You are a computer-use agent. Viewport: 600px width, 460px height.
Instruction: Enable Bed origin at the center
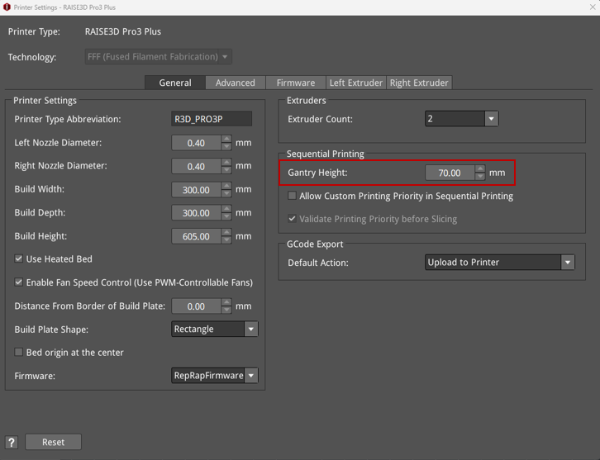tap(19, 352)
